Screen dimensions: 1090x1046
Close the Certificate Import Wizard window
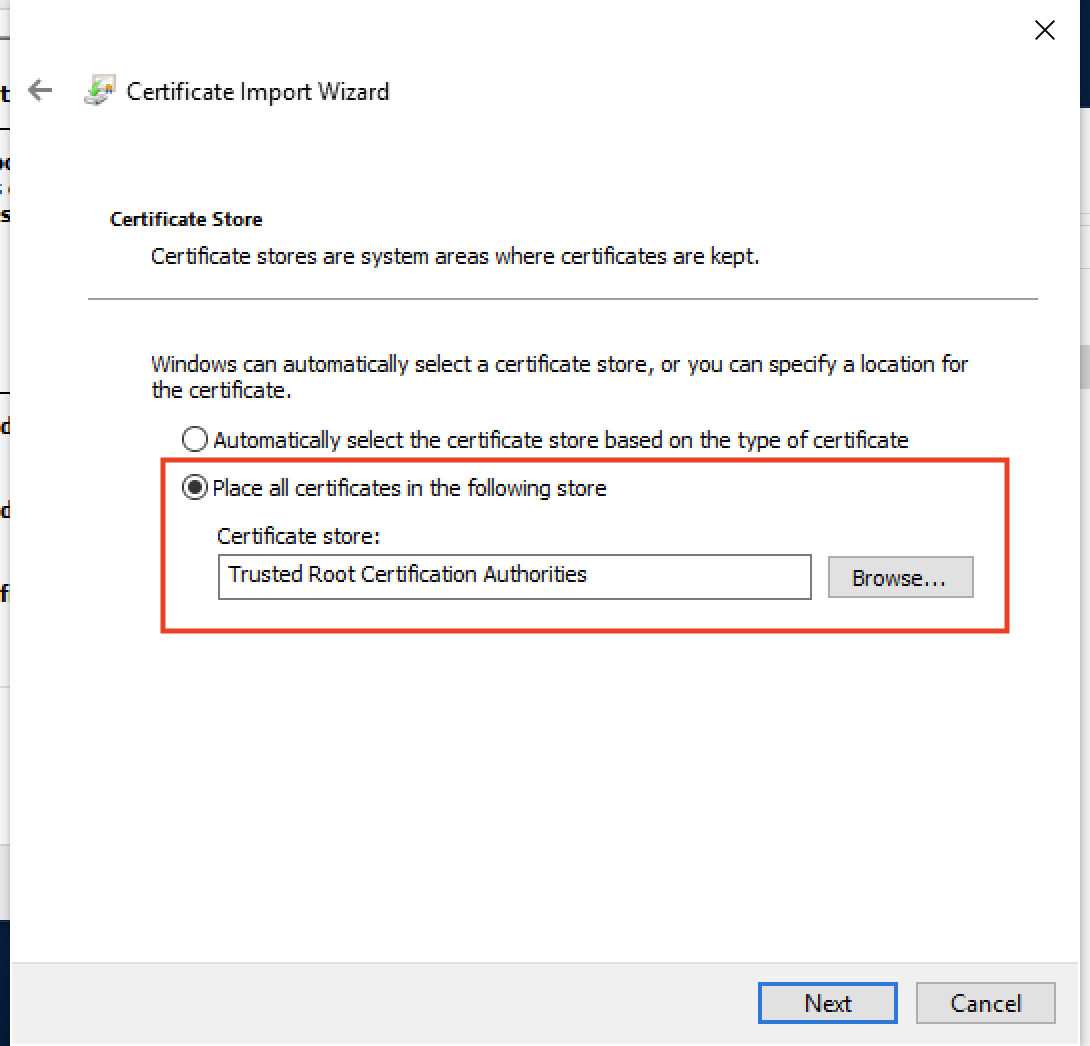(x=1044, y=30)
